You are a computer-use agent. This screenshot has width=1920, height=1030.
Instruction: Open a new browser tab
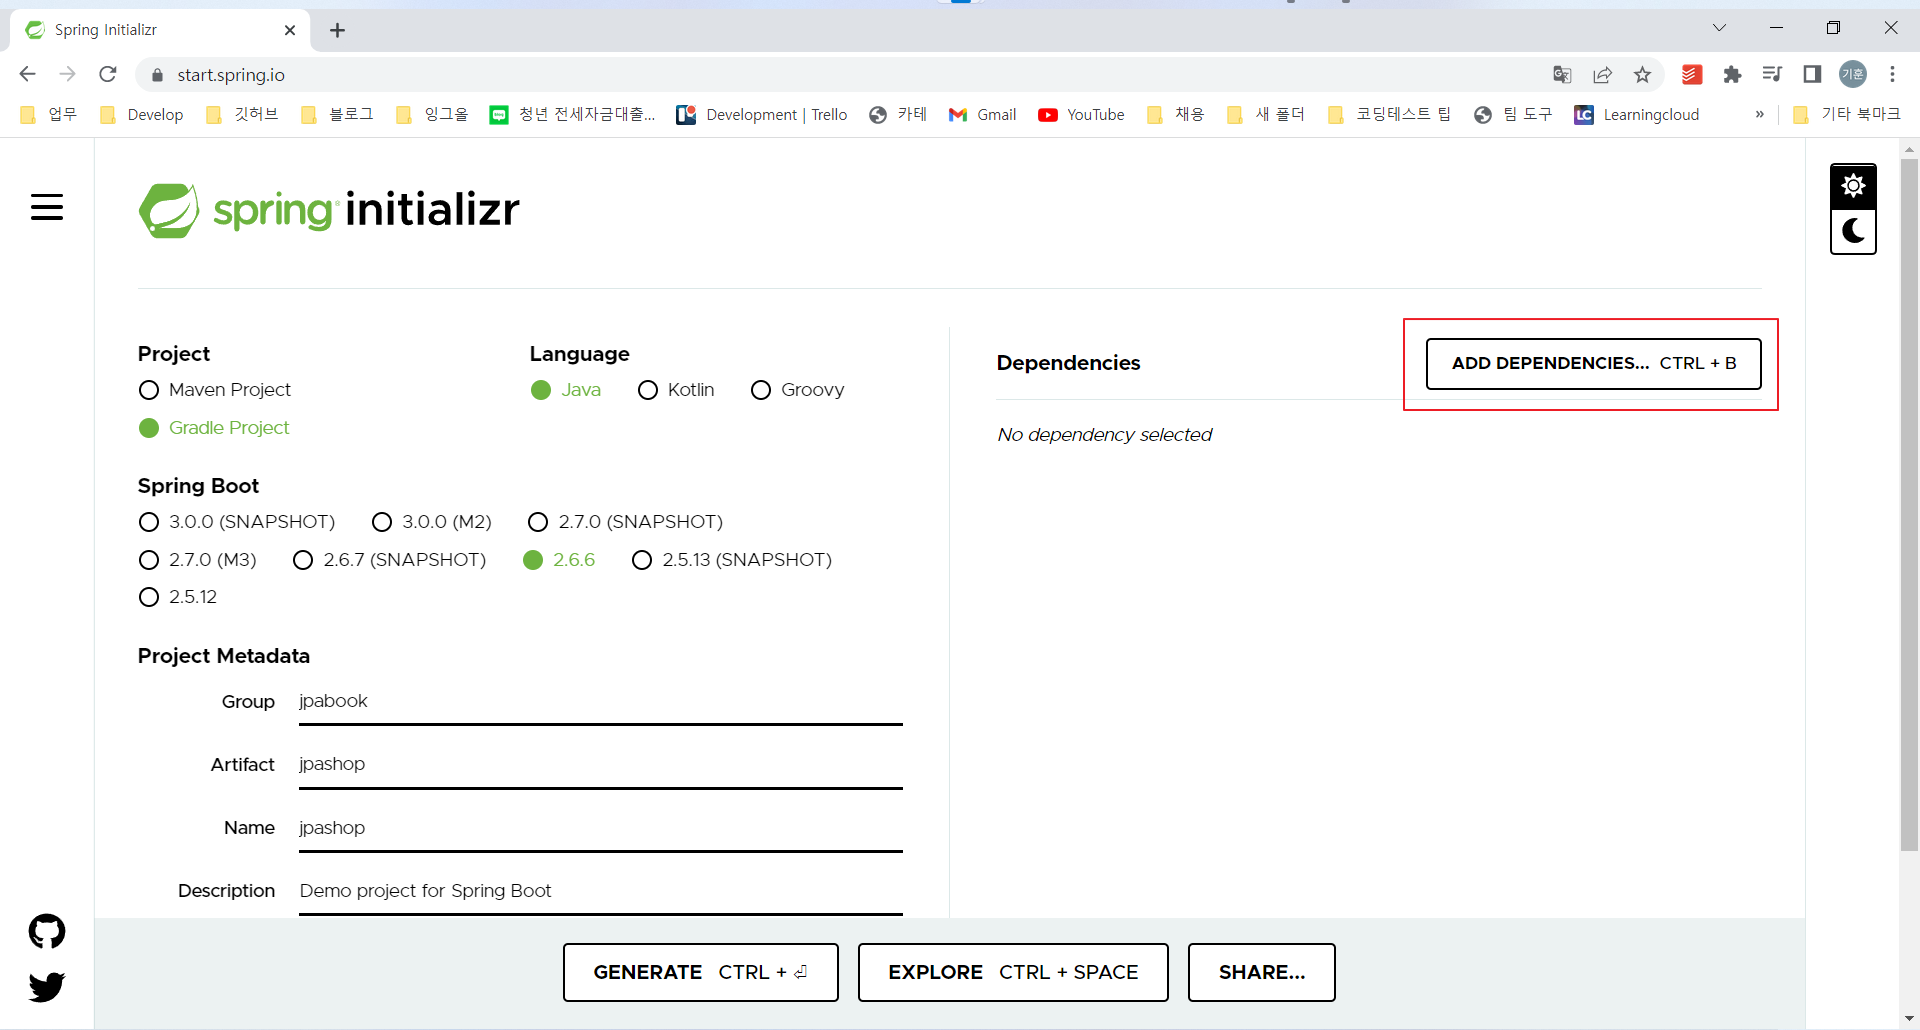[x=338, y=30]
